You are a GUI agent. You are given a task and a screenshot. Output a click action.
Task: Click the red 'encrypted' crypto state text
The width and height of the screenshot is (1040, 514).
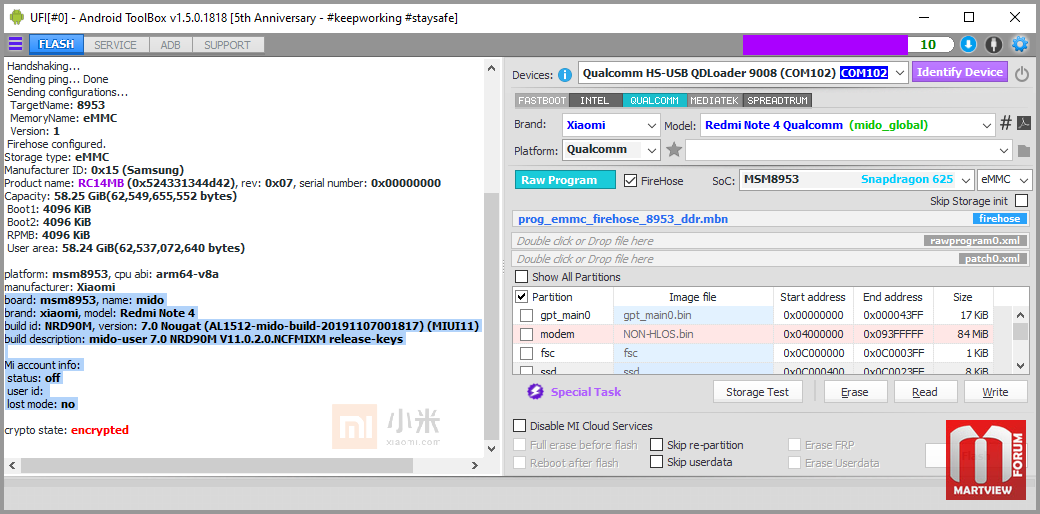click(x=99, y=430)
